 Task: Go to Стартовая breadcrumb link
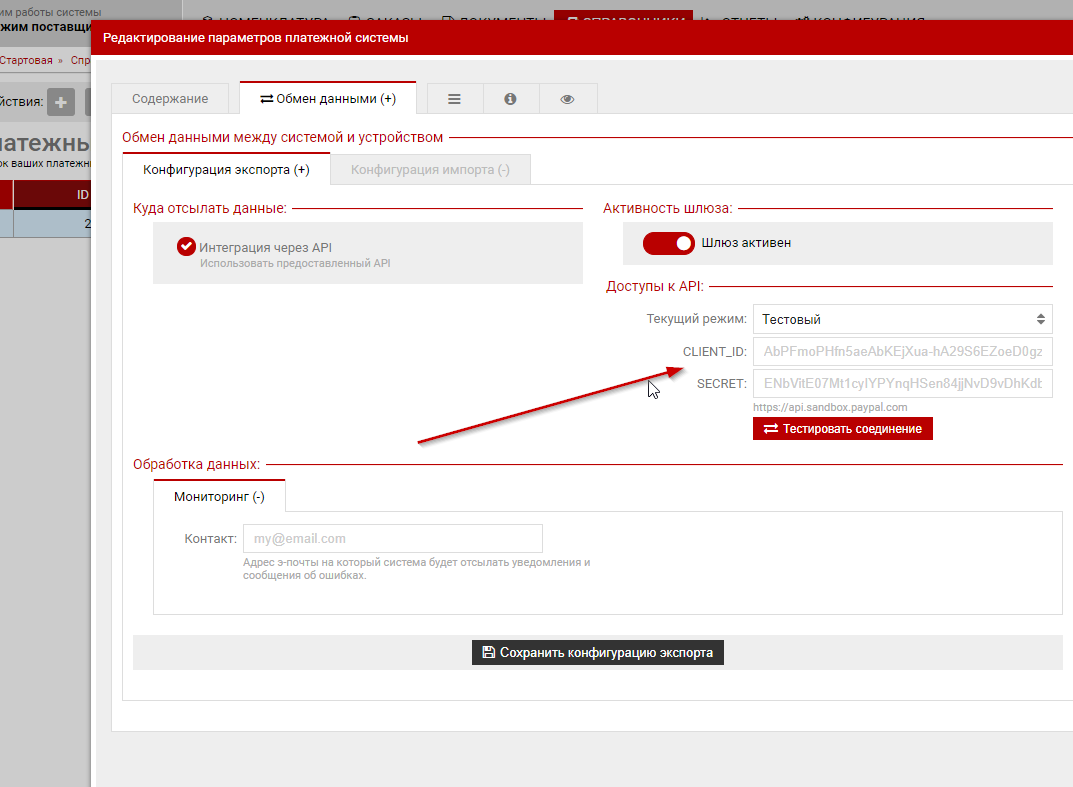tap(26, 60)
